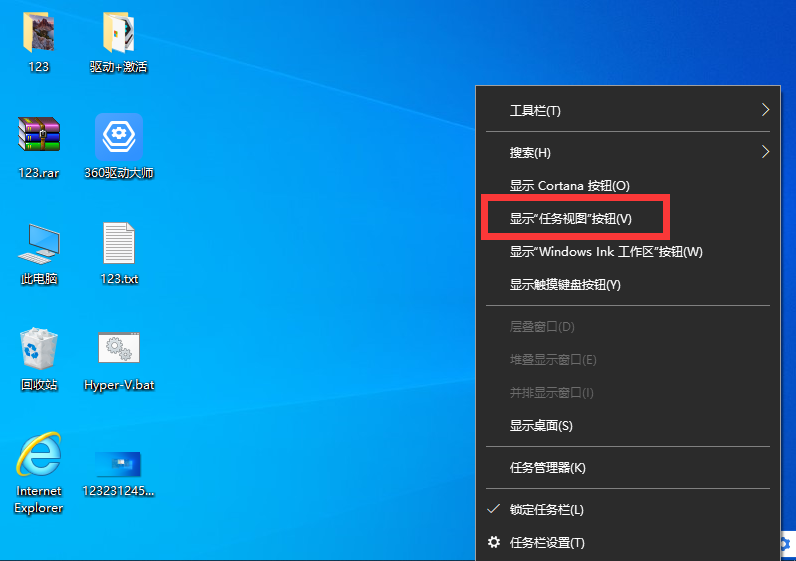Toggle 锁定任务栏(L) checked option

[x=546, y=510]
